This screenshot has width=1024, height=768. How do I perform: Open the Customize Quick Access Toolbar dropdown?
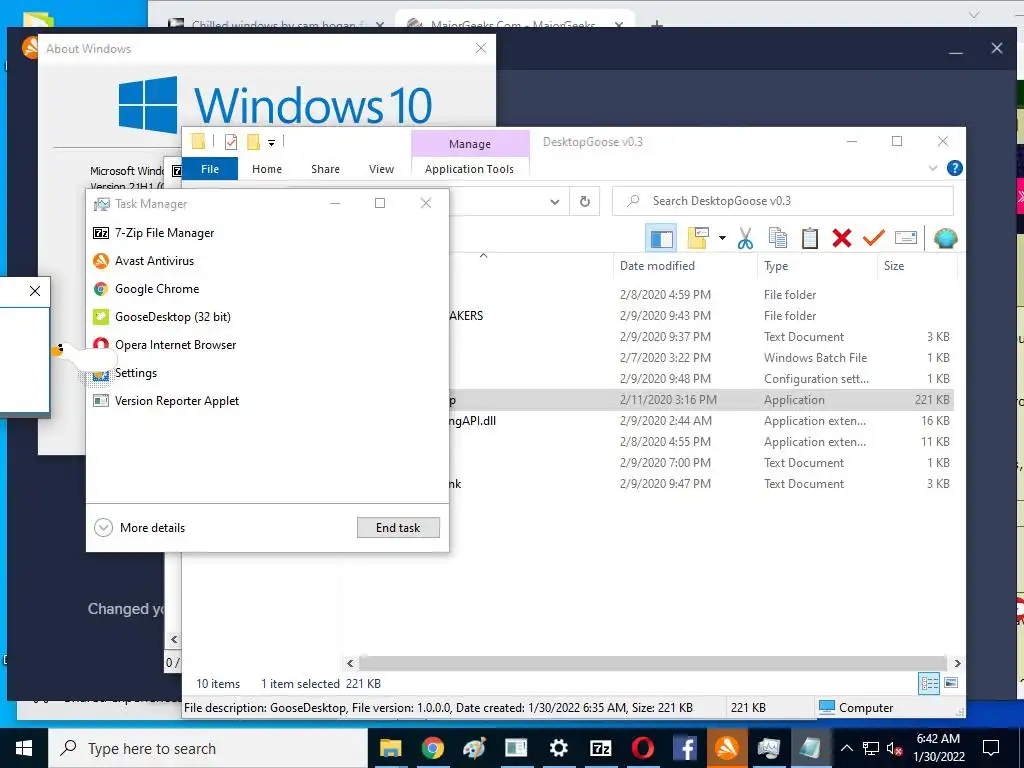[x=271, y=142]
